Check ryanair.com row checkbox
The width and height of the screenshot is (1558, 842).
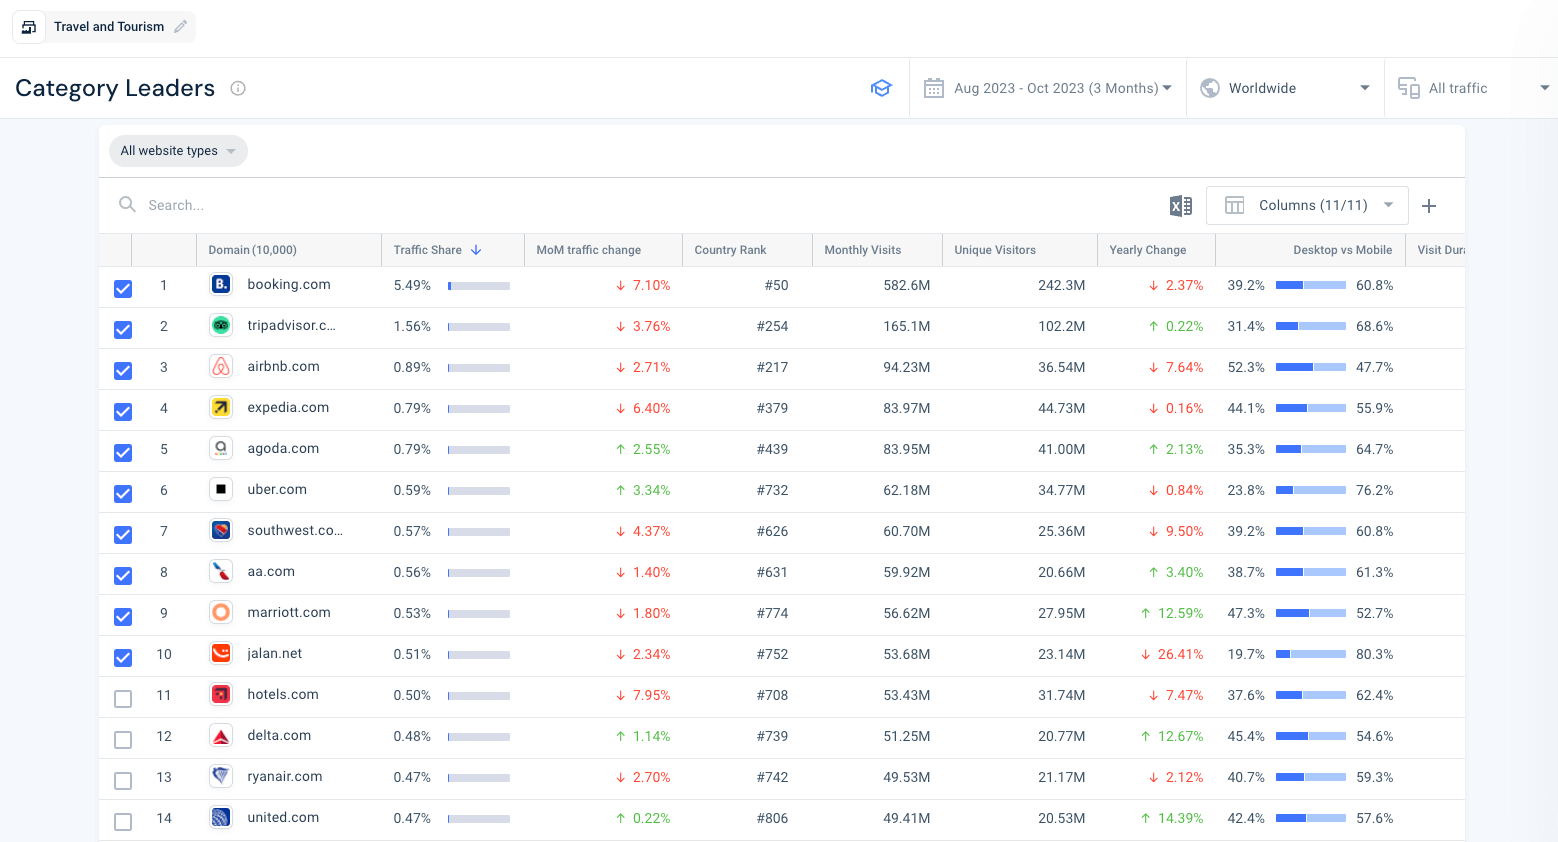tap(123, 781)
